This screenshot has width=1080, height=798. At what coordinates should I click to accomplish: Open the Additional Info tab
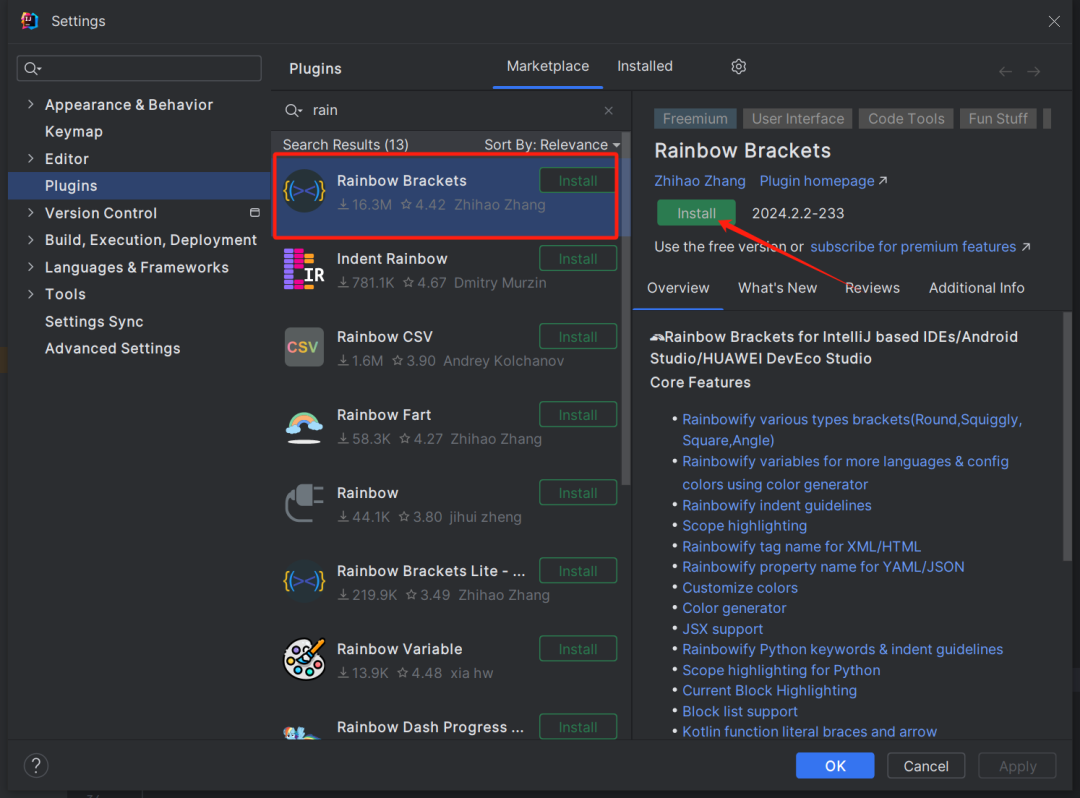tap(976, 288)
